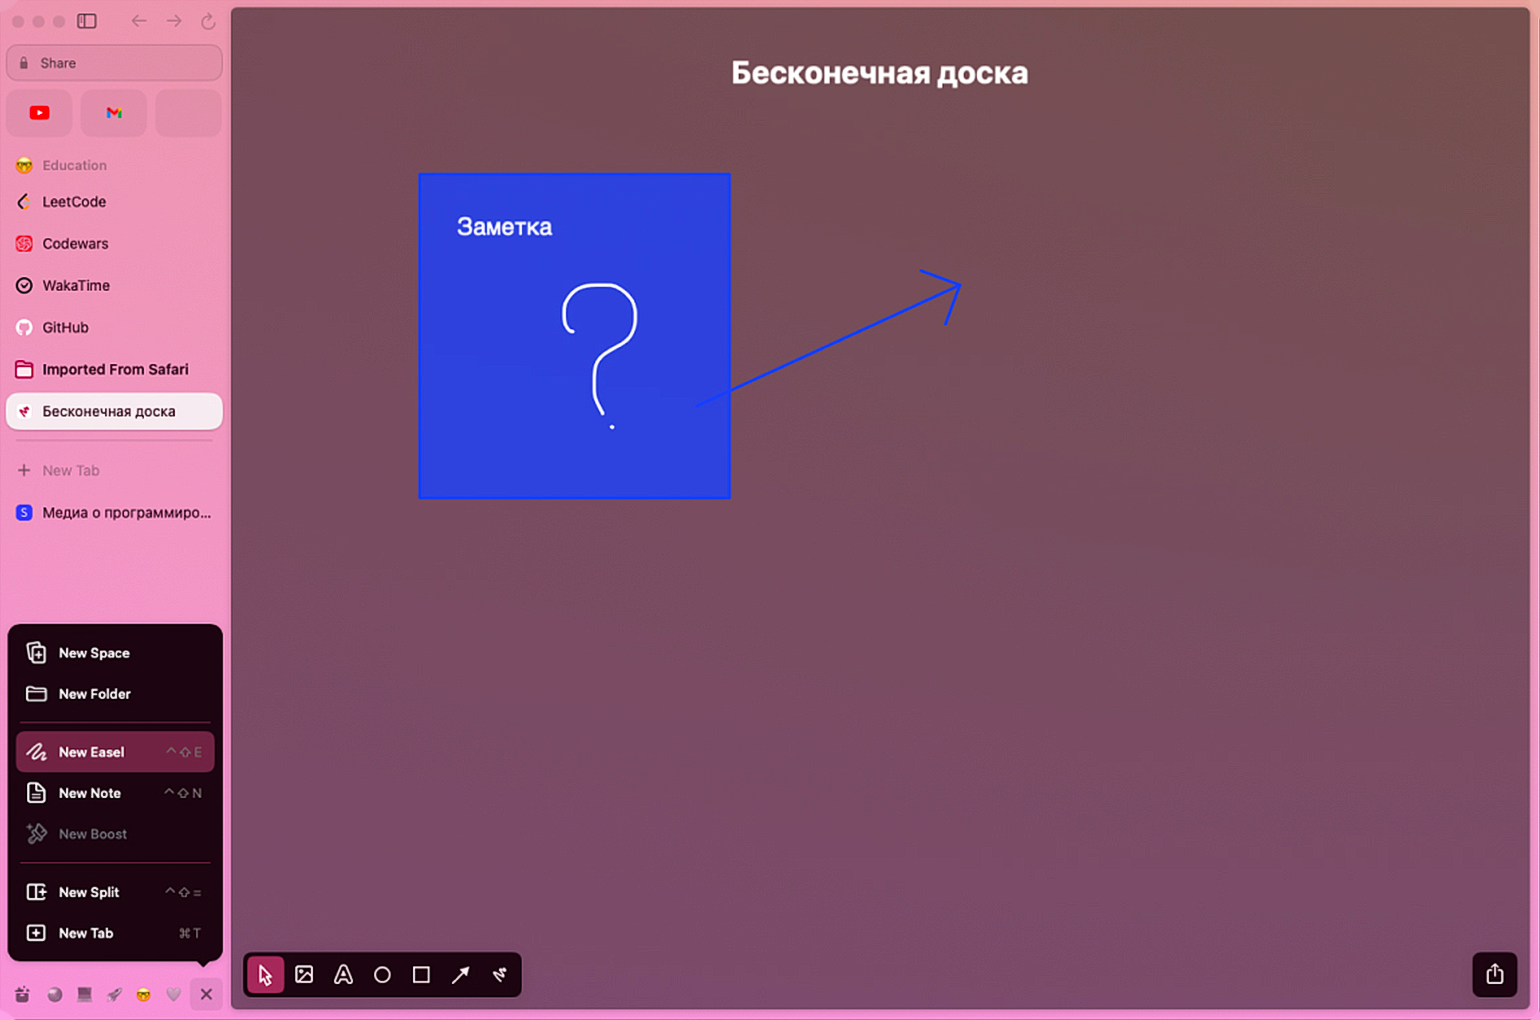This screenshot has height=1020, width=1540.
Task: Click the Share address bar
Action: [114, 63]
